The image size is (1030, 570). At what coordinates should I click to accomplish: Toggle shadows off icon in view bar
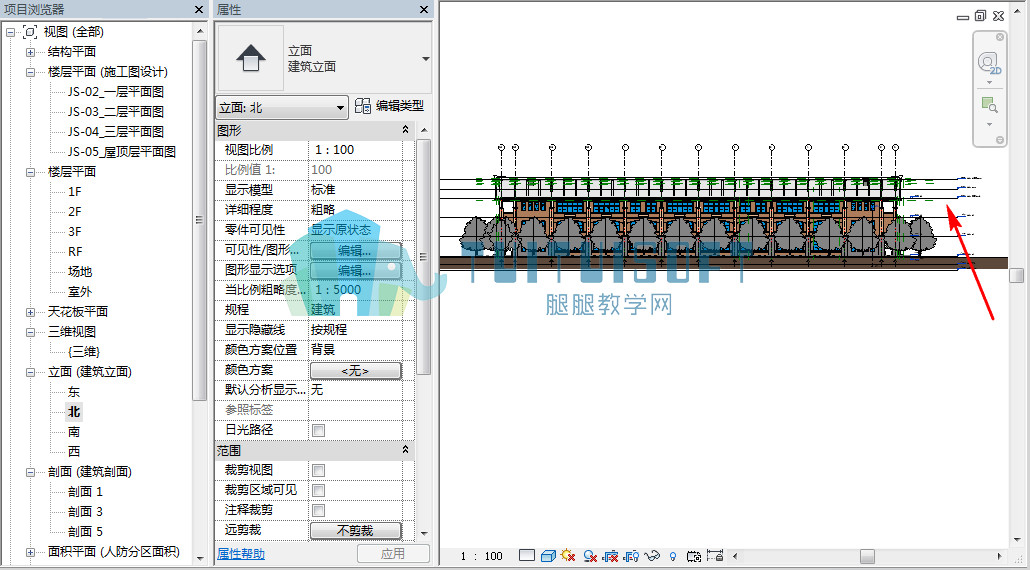pyautogui.click(x=589, y=556)
